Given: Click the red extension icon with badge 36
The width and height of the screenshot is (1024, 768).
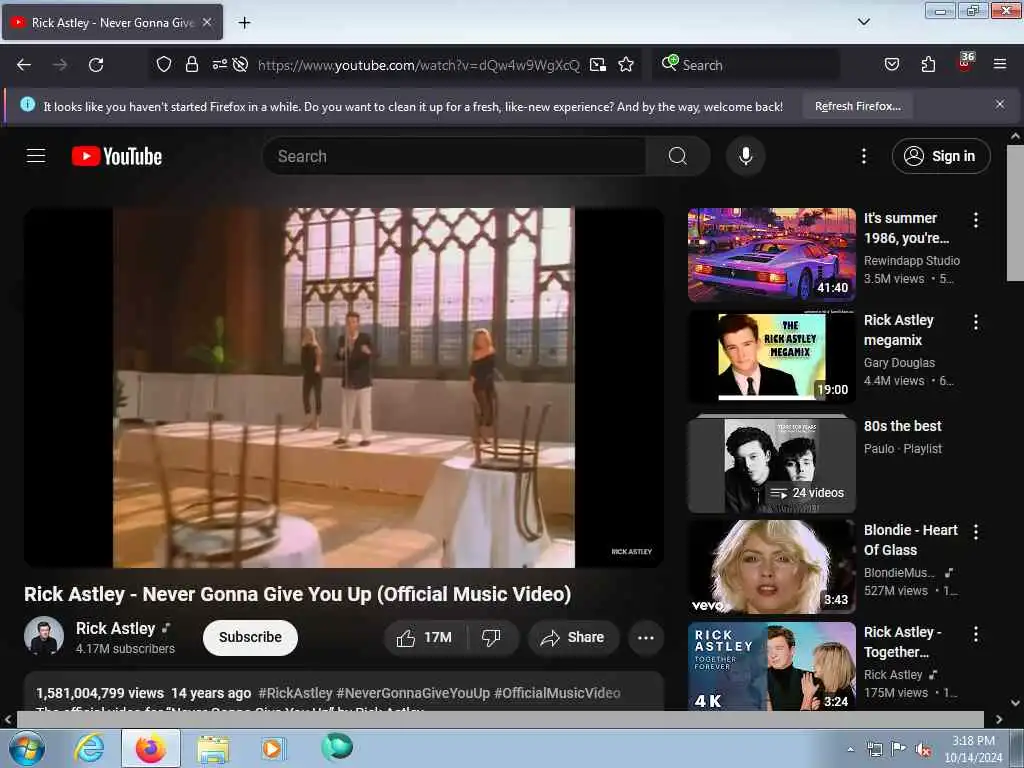Looking at the screenshot, I should click(965, 63).
